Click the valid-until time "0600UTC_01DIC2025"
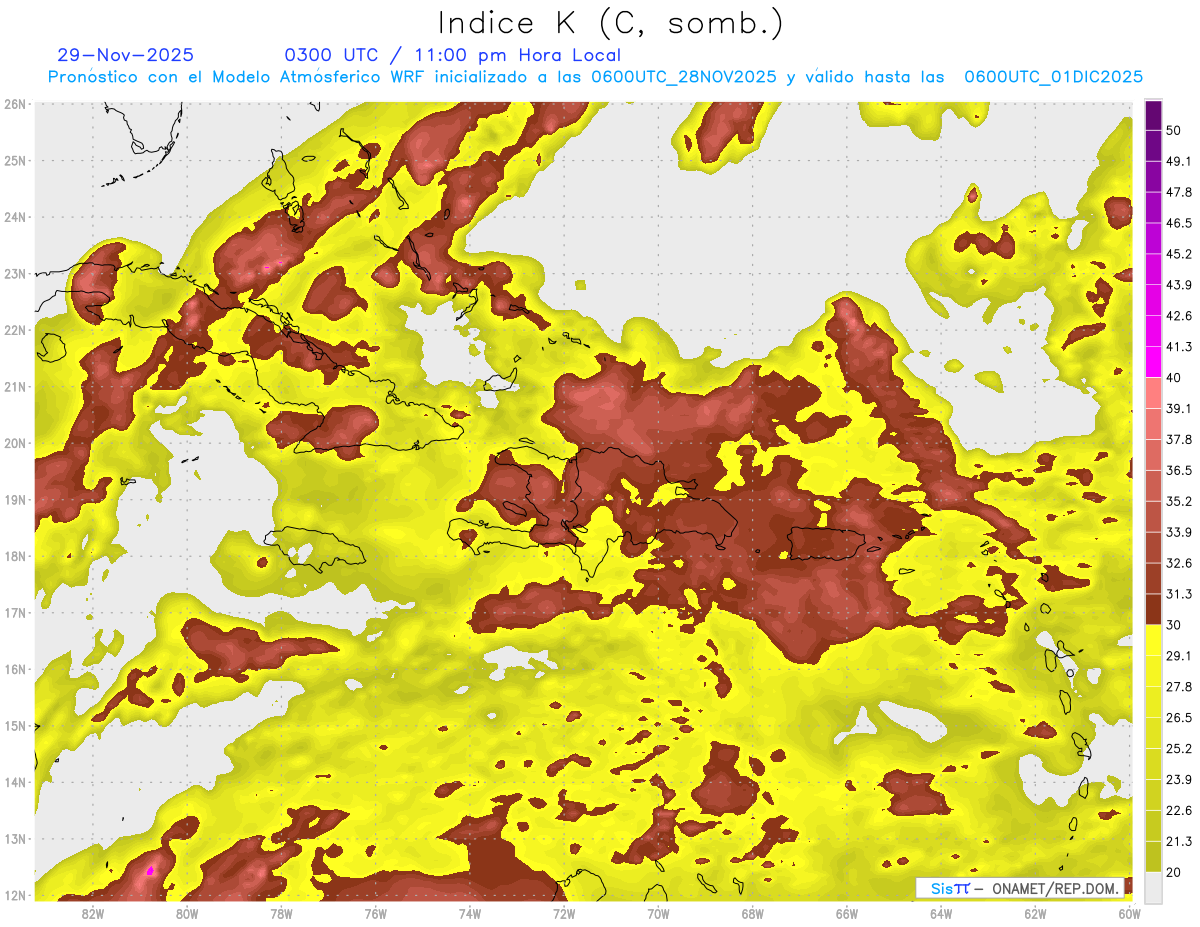This screenshot has width=1200, height=927. click(1053, 77)
